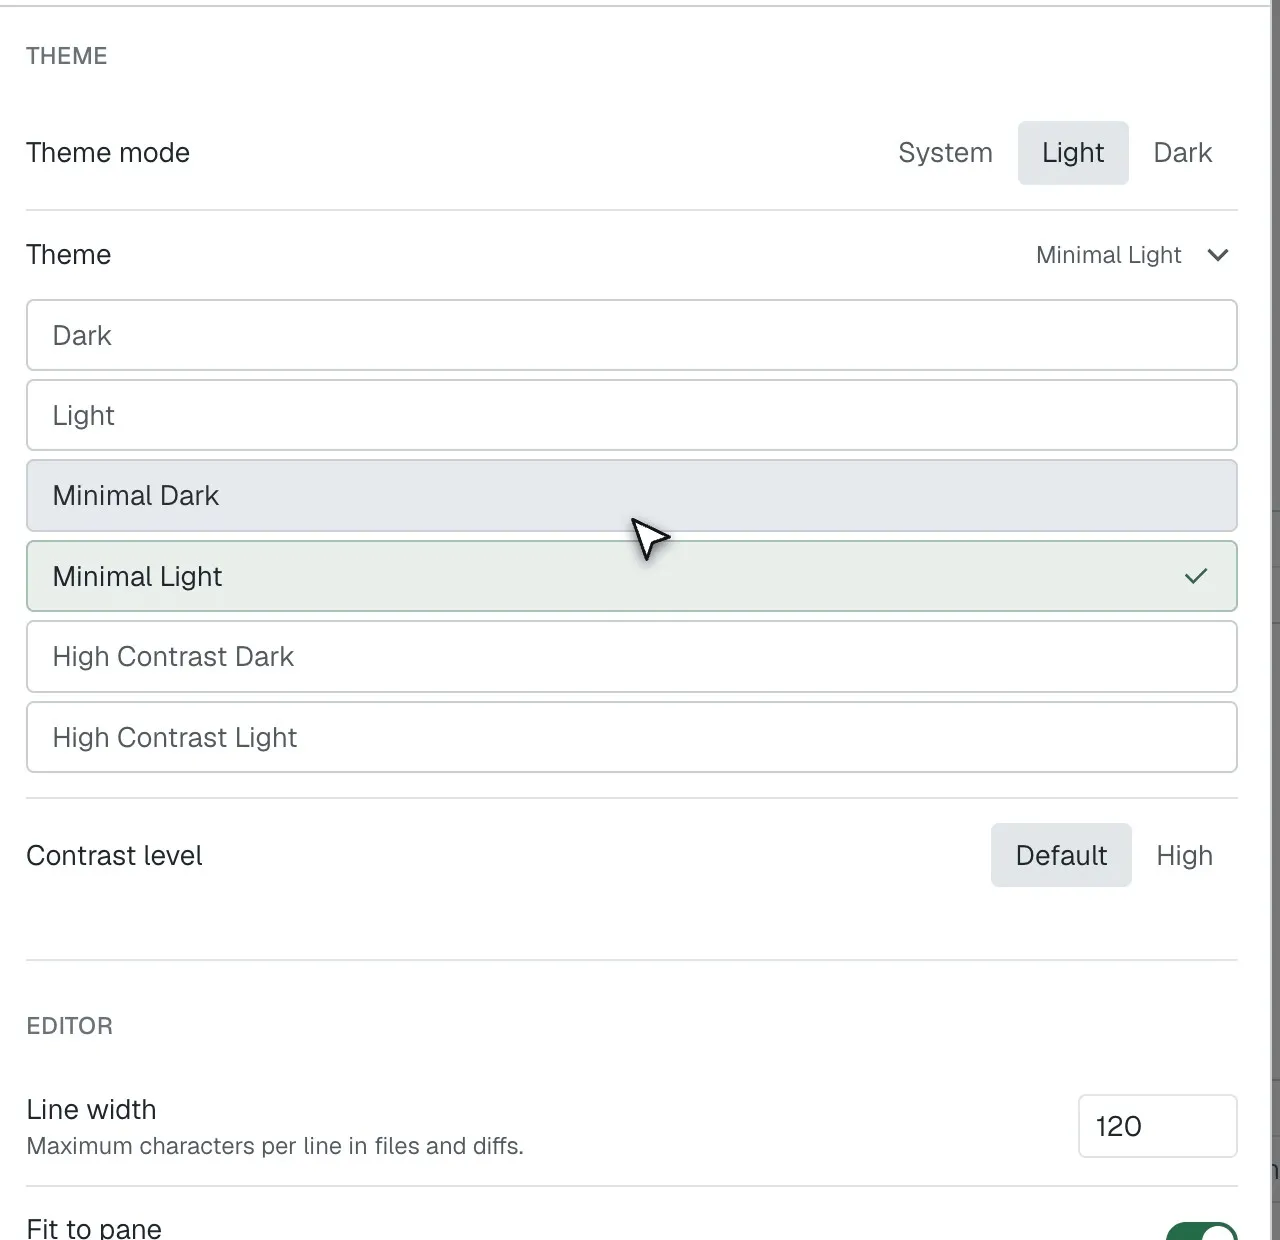Viewport: 1280px width, 1240px height.
Task: Click the Line width input field
Action: (1158, 1126)
